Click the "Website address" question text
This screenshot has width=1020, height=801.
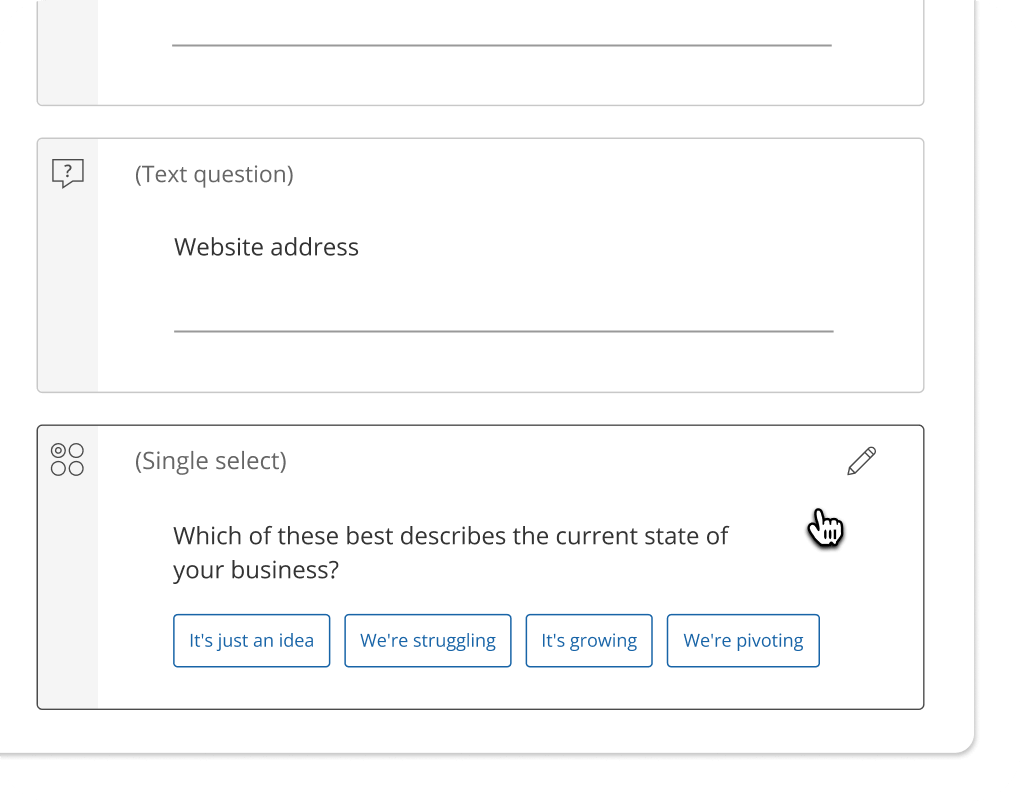266,247
